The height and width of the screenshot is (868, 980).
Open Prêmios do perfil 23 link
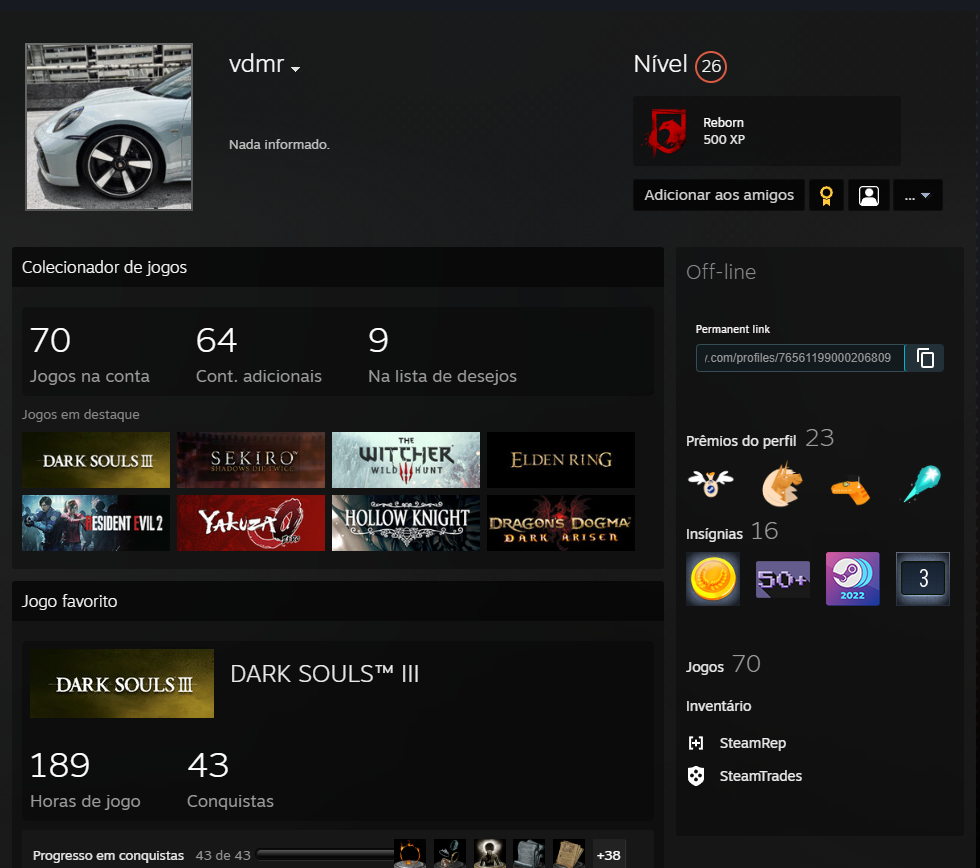760,439
